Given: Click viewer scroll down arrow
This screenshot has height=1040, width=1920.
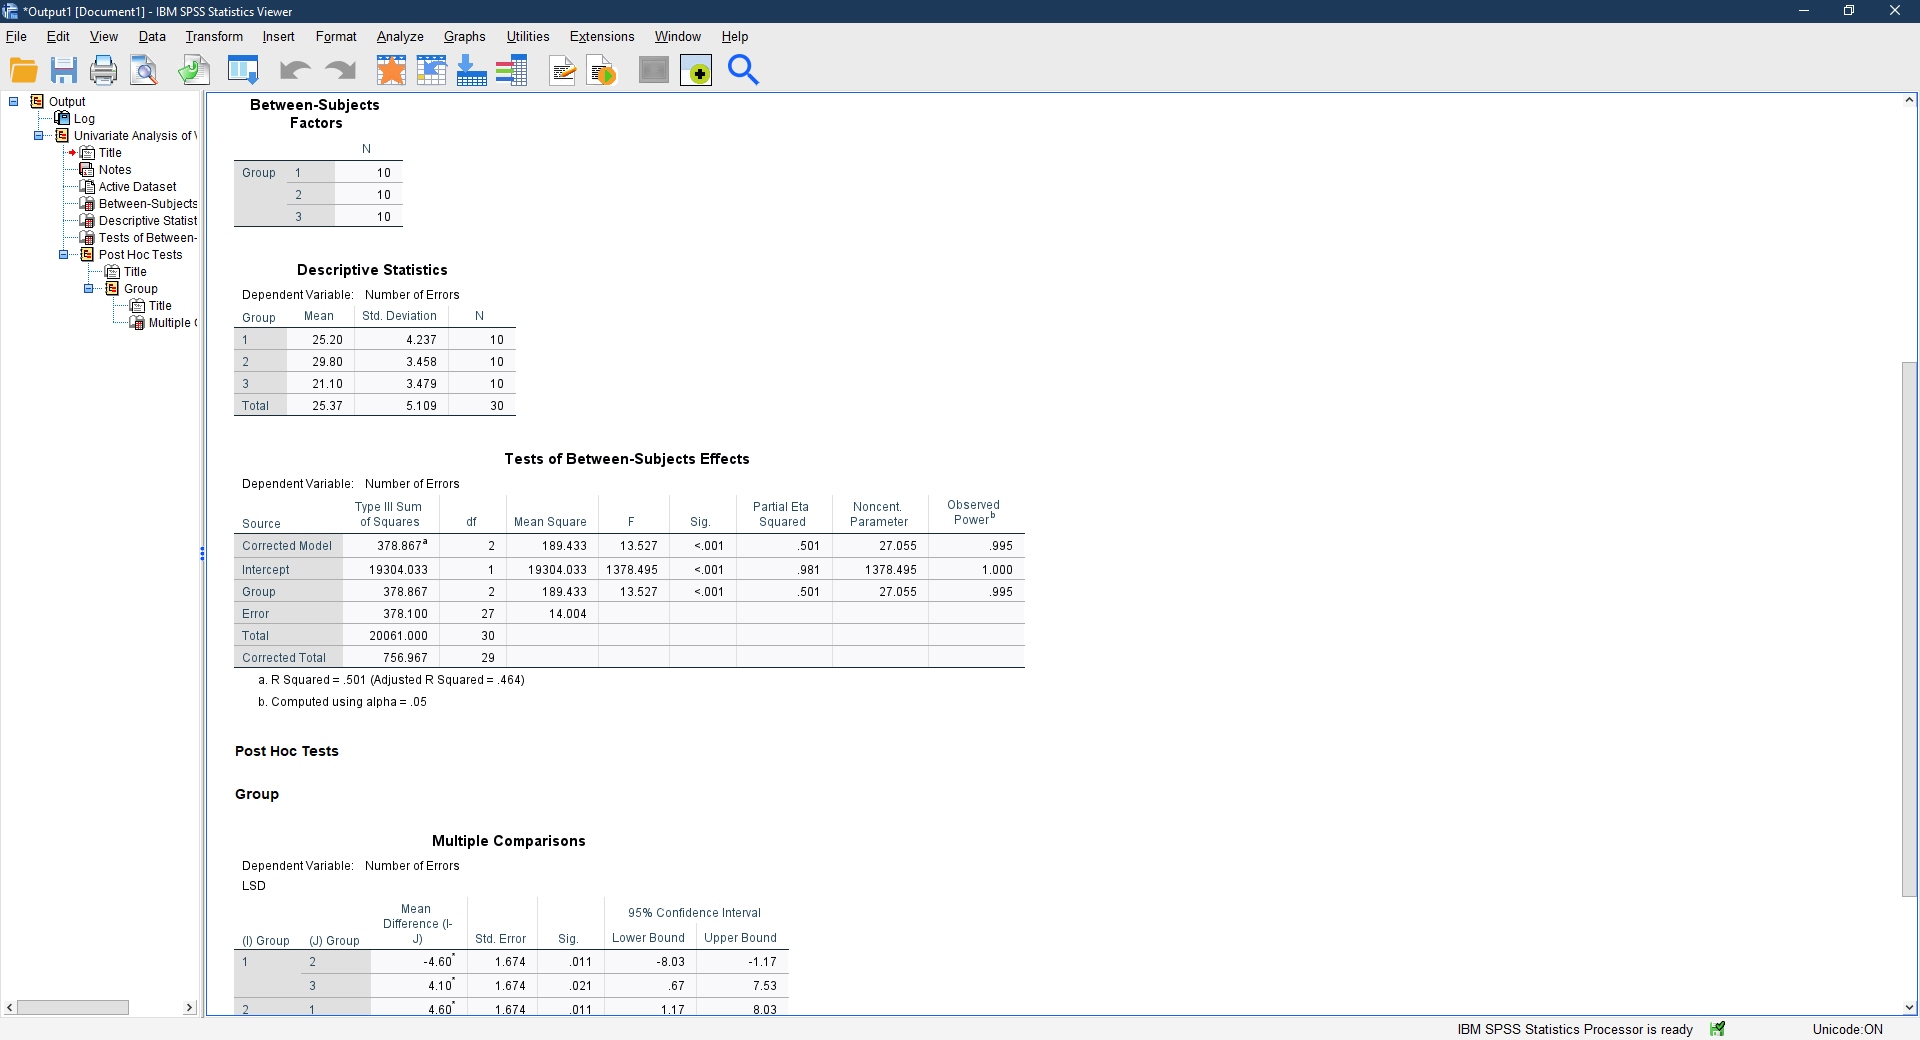Looking at the screenshot, I should click(x=1909, y=1007).
